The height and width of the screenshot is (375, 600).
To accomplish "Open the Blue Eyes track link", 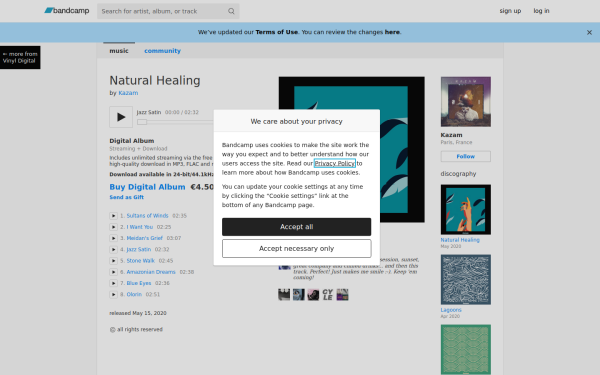I will point(139,283).
